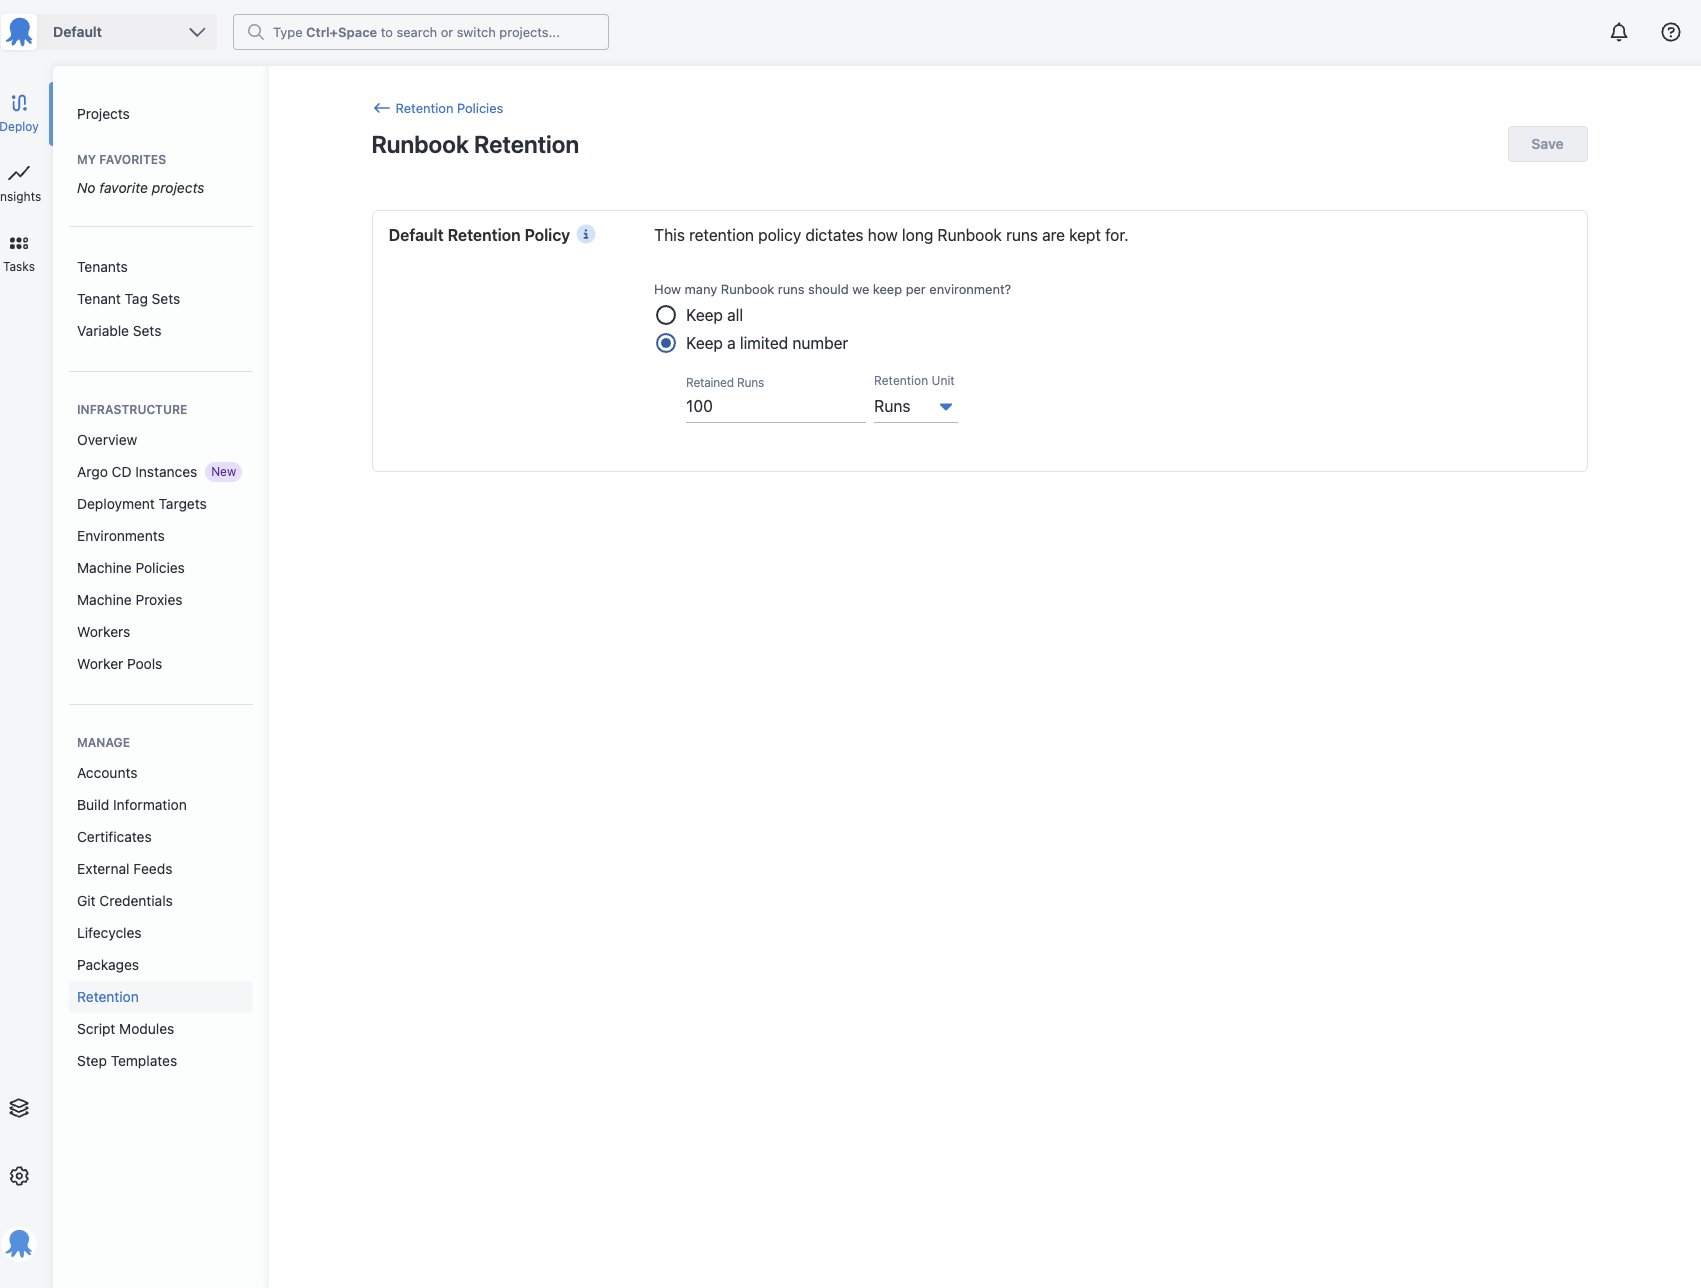Open Accounts page
The image size is (1701, 1288).
click(107, 773)
